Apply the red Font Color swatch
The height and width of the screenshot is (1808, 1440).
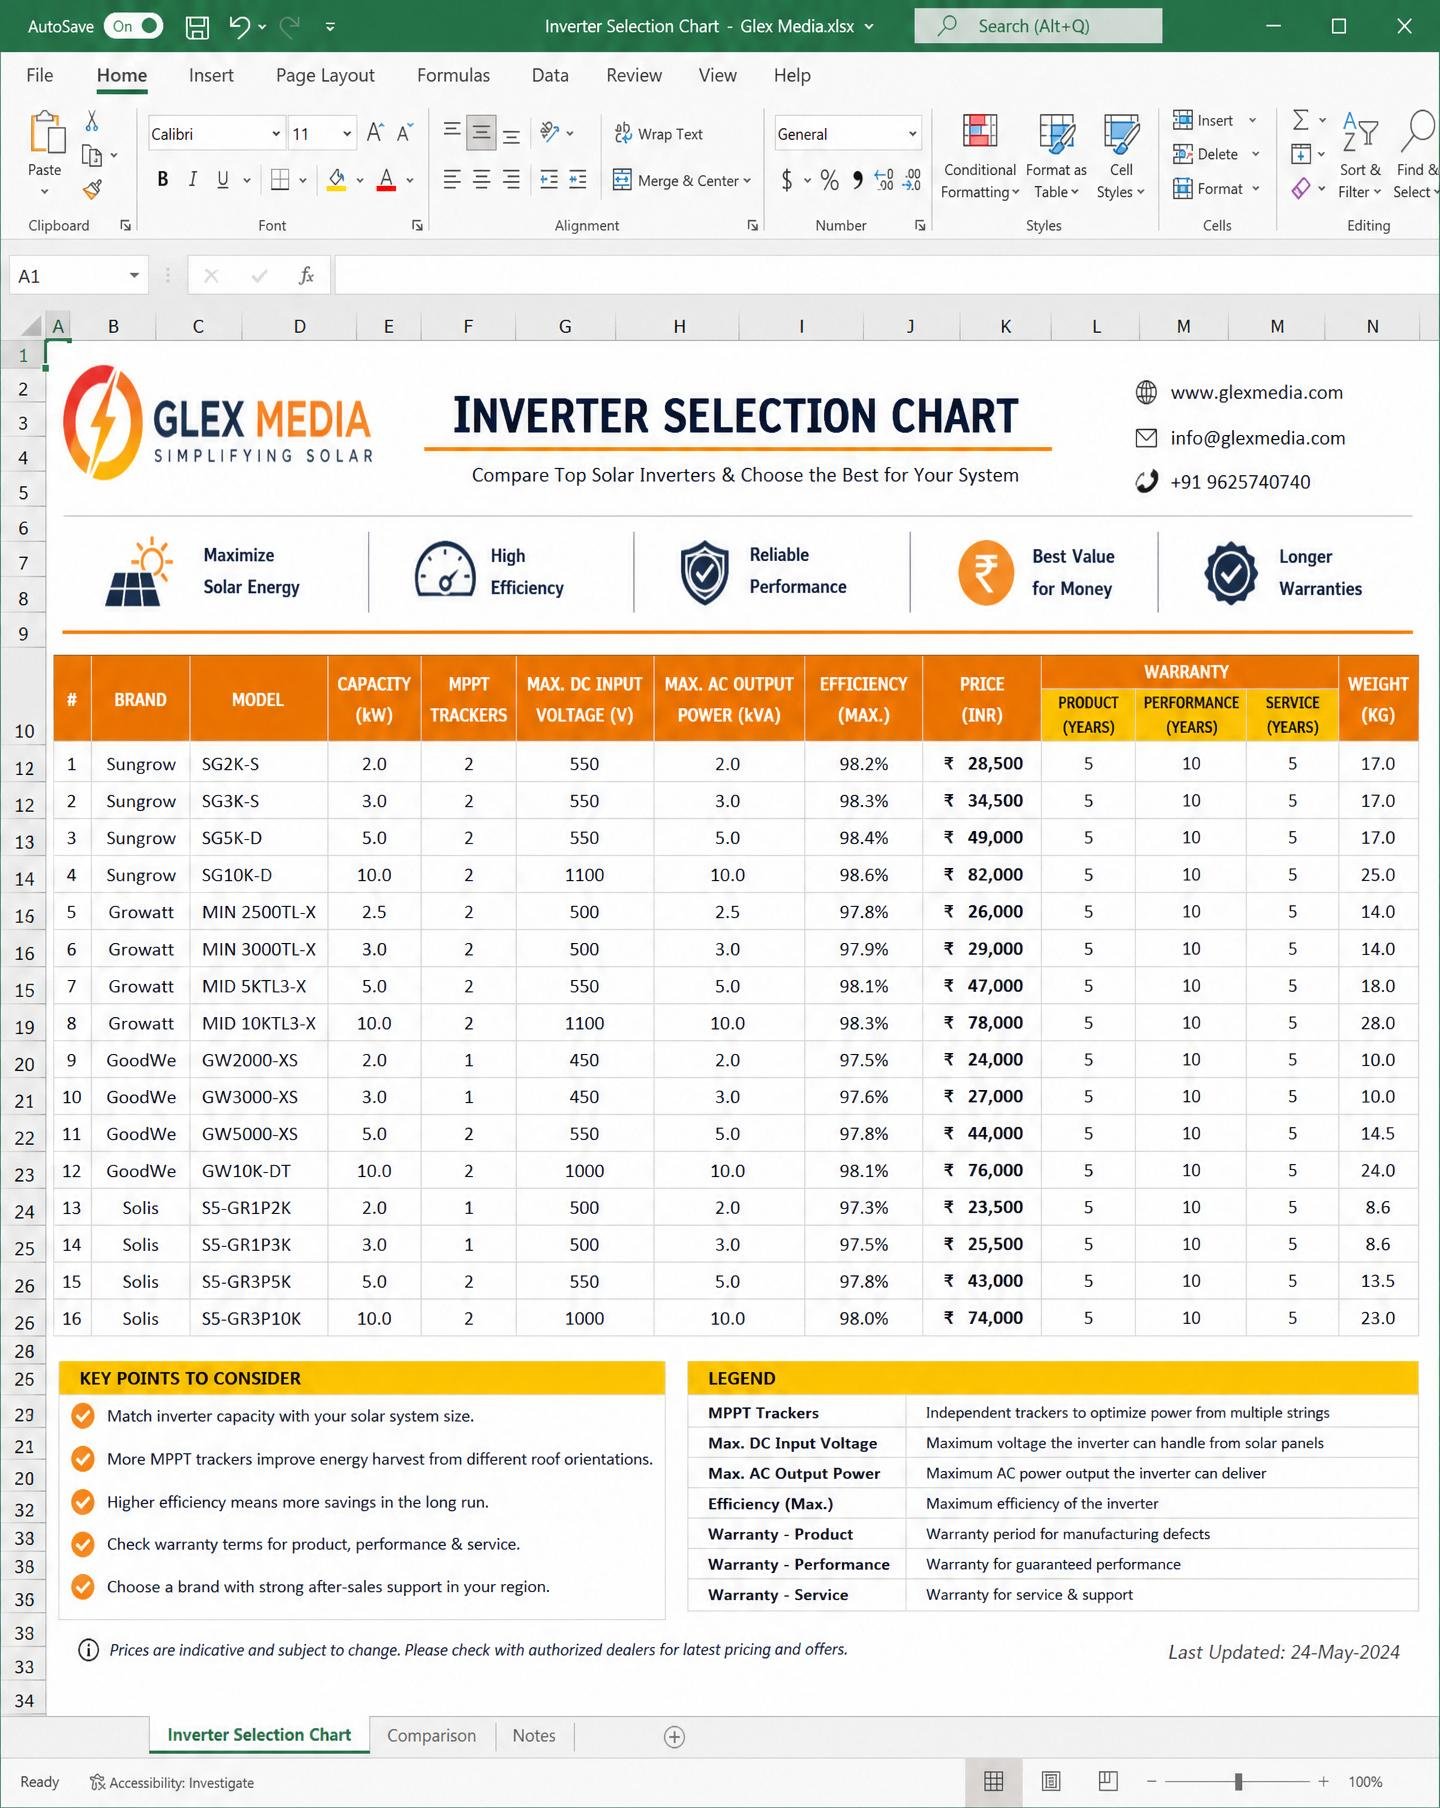386,180
